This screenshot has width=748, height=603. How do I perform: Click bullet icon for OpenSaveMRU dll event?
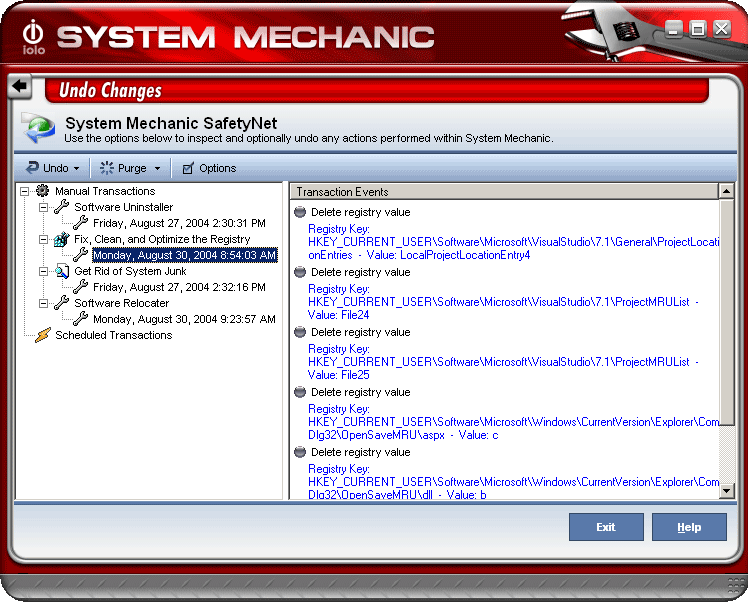(x=300, y=452)
